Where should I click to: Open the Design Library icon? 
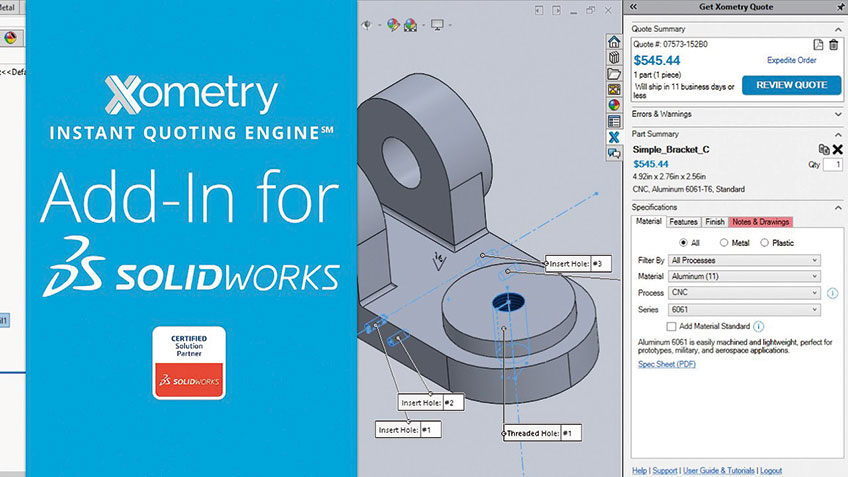coord(615,57)
